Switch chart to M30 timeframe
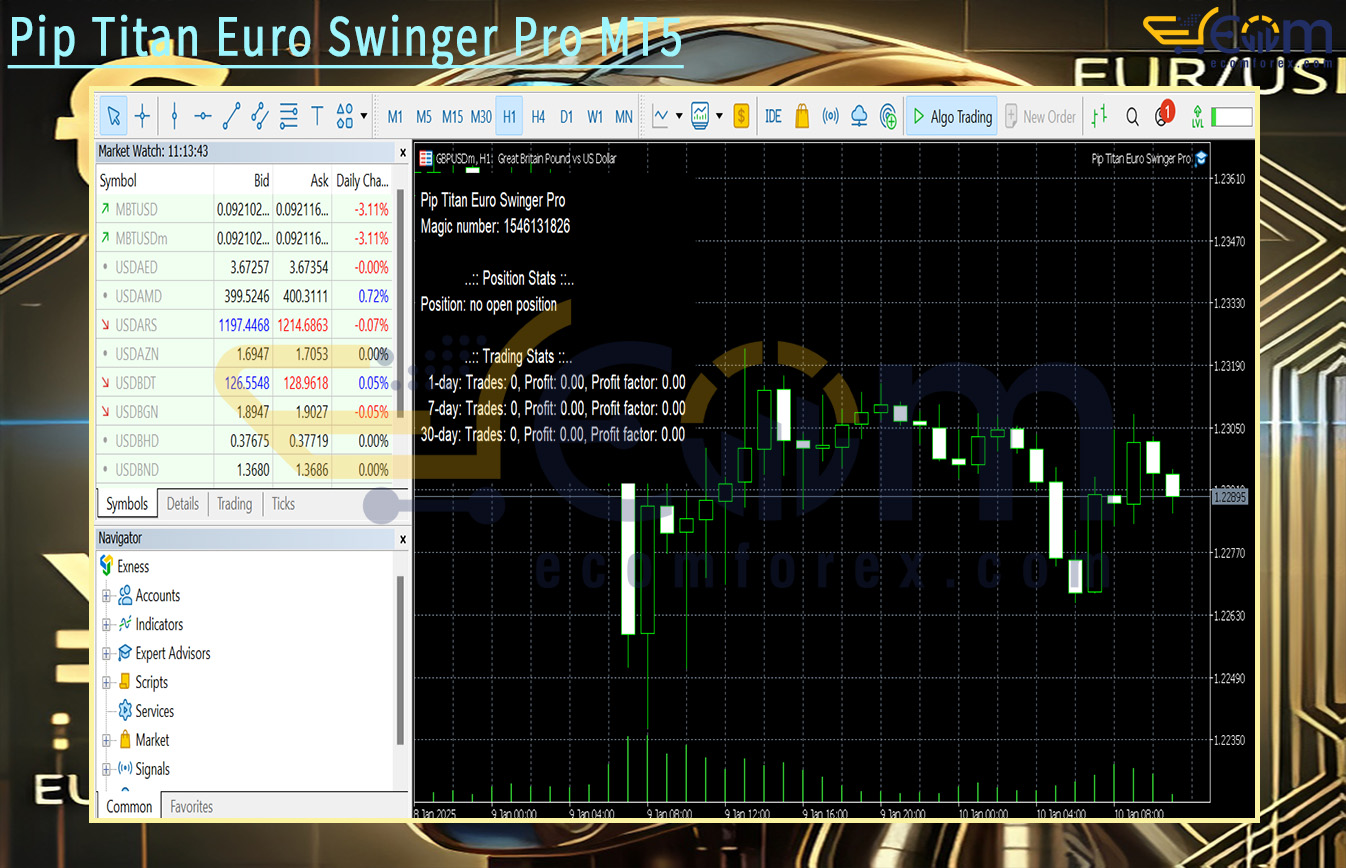Image resolution: width=1346 pixels, height=868 pixels. tap(481, 117)
